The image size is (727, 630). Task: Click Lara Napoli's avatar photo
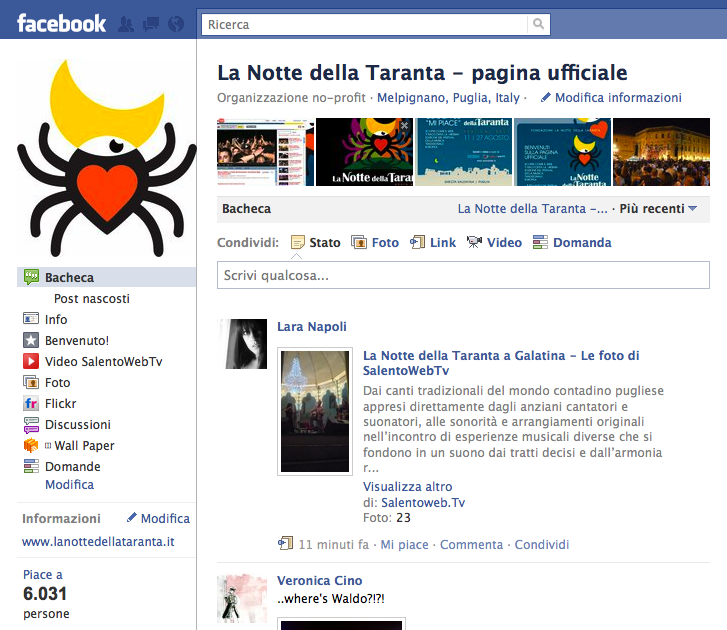(x=242, y=344)
